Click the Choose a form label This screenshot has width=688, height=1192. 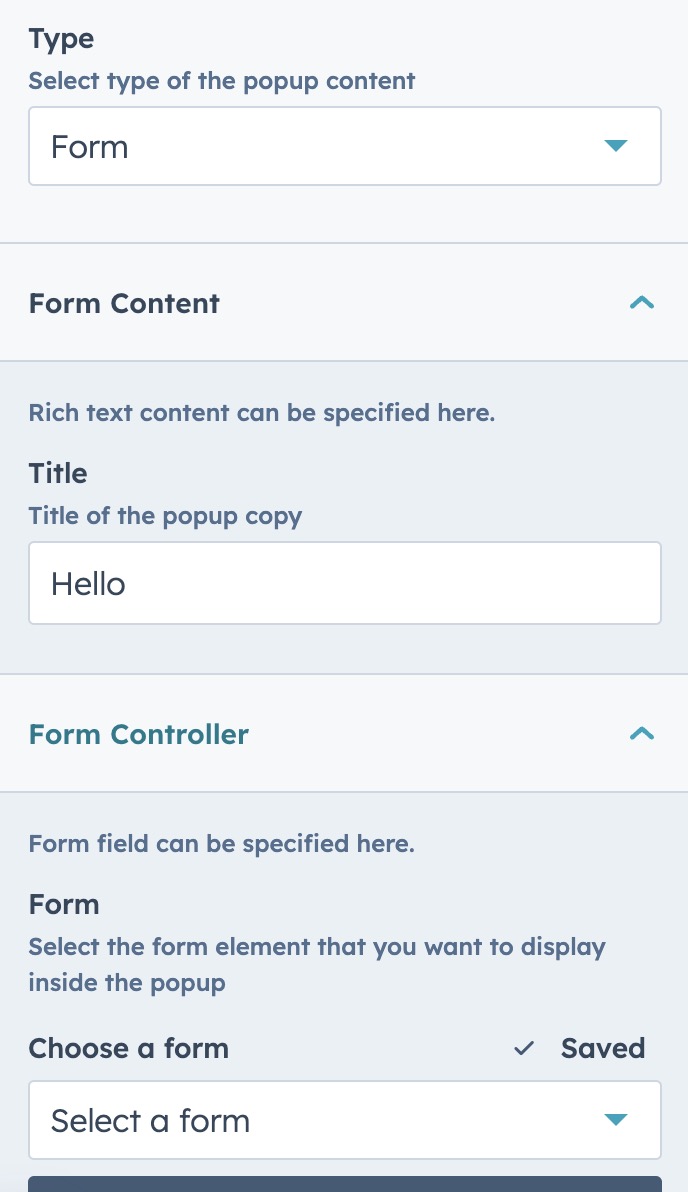(128, 1048)
